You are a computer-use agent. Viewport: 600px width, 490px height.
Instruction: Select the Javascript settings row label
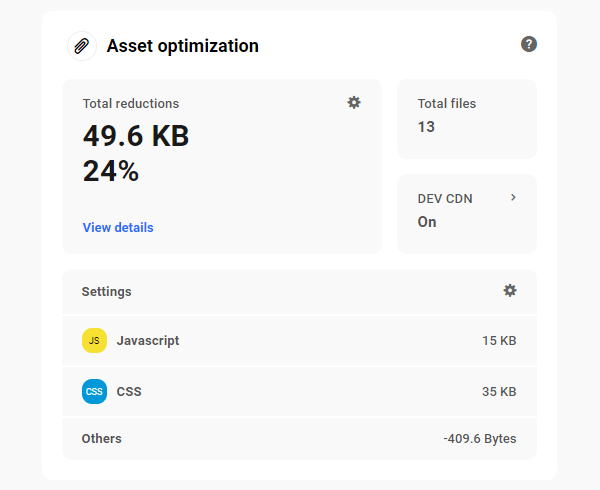click(x=148, y=340)
